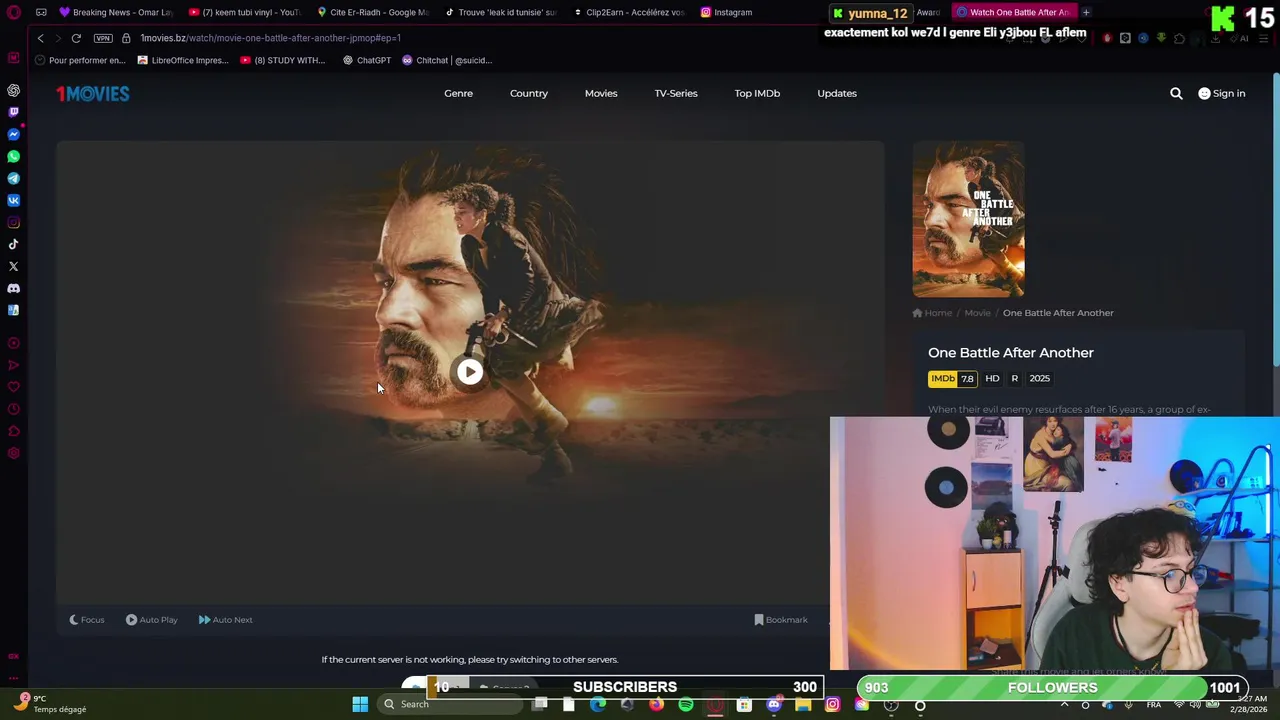This screenshot has width=1280, height=720.
Task: Switch to the Breaking News tab
Action: coord(116,12)
